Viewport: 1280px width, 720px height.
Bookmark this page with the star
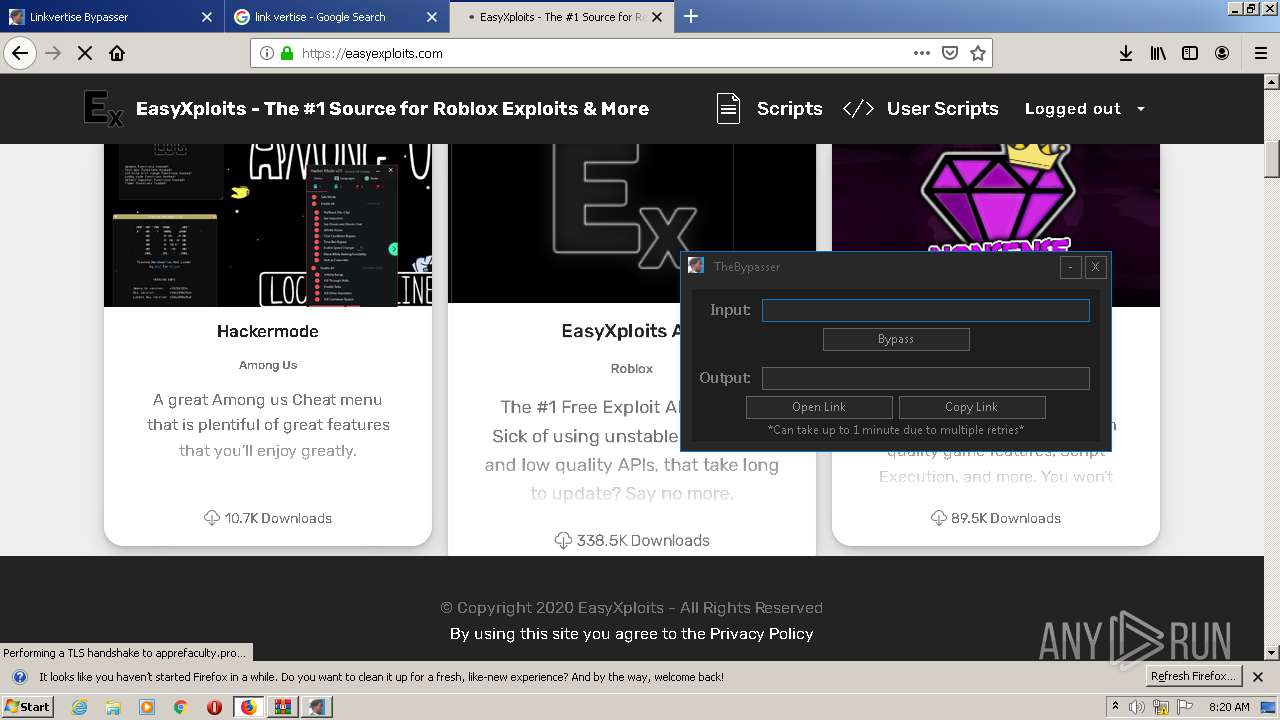pyautogui.click(x=978, y=53)
